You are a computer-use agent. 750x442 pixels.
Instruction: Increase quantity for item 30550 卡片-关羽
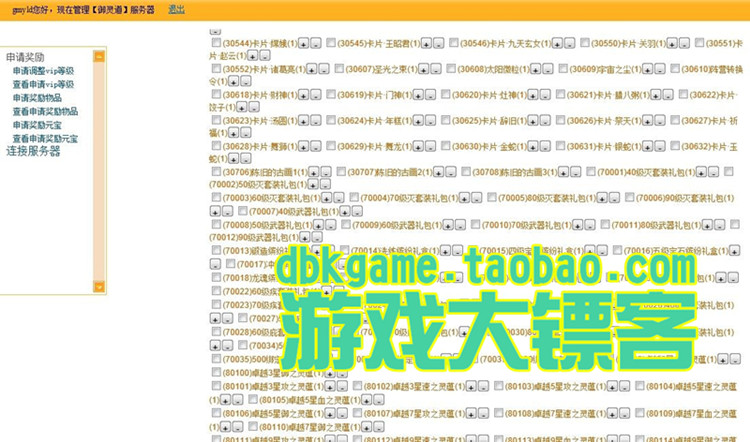click(x=673, y=44)
